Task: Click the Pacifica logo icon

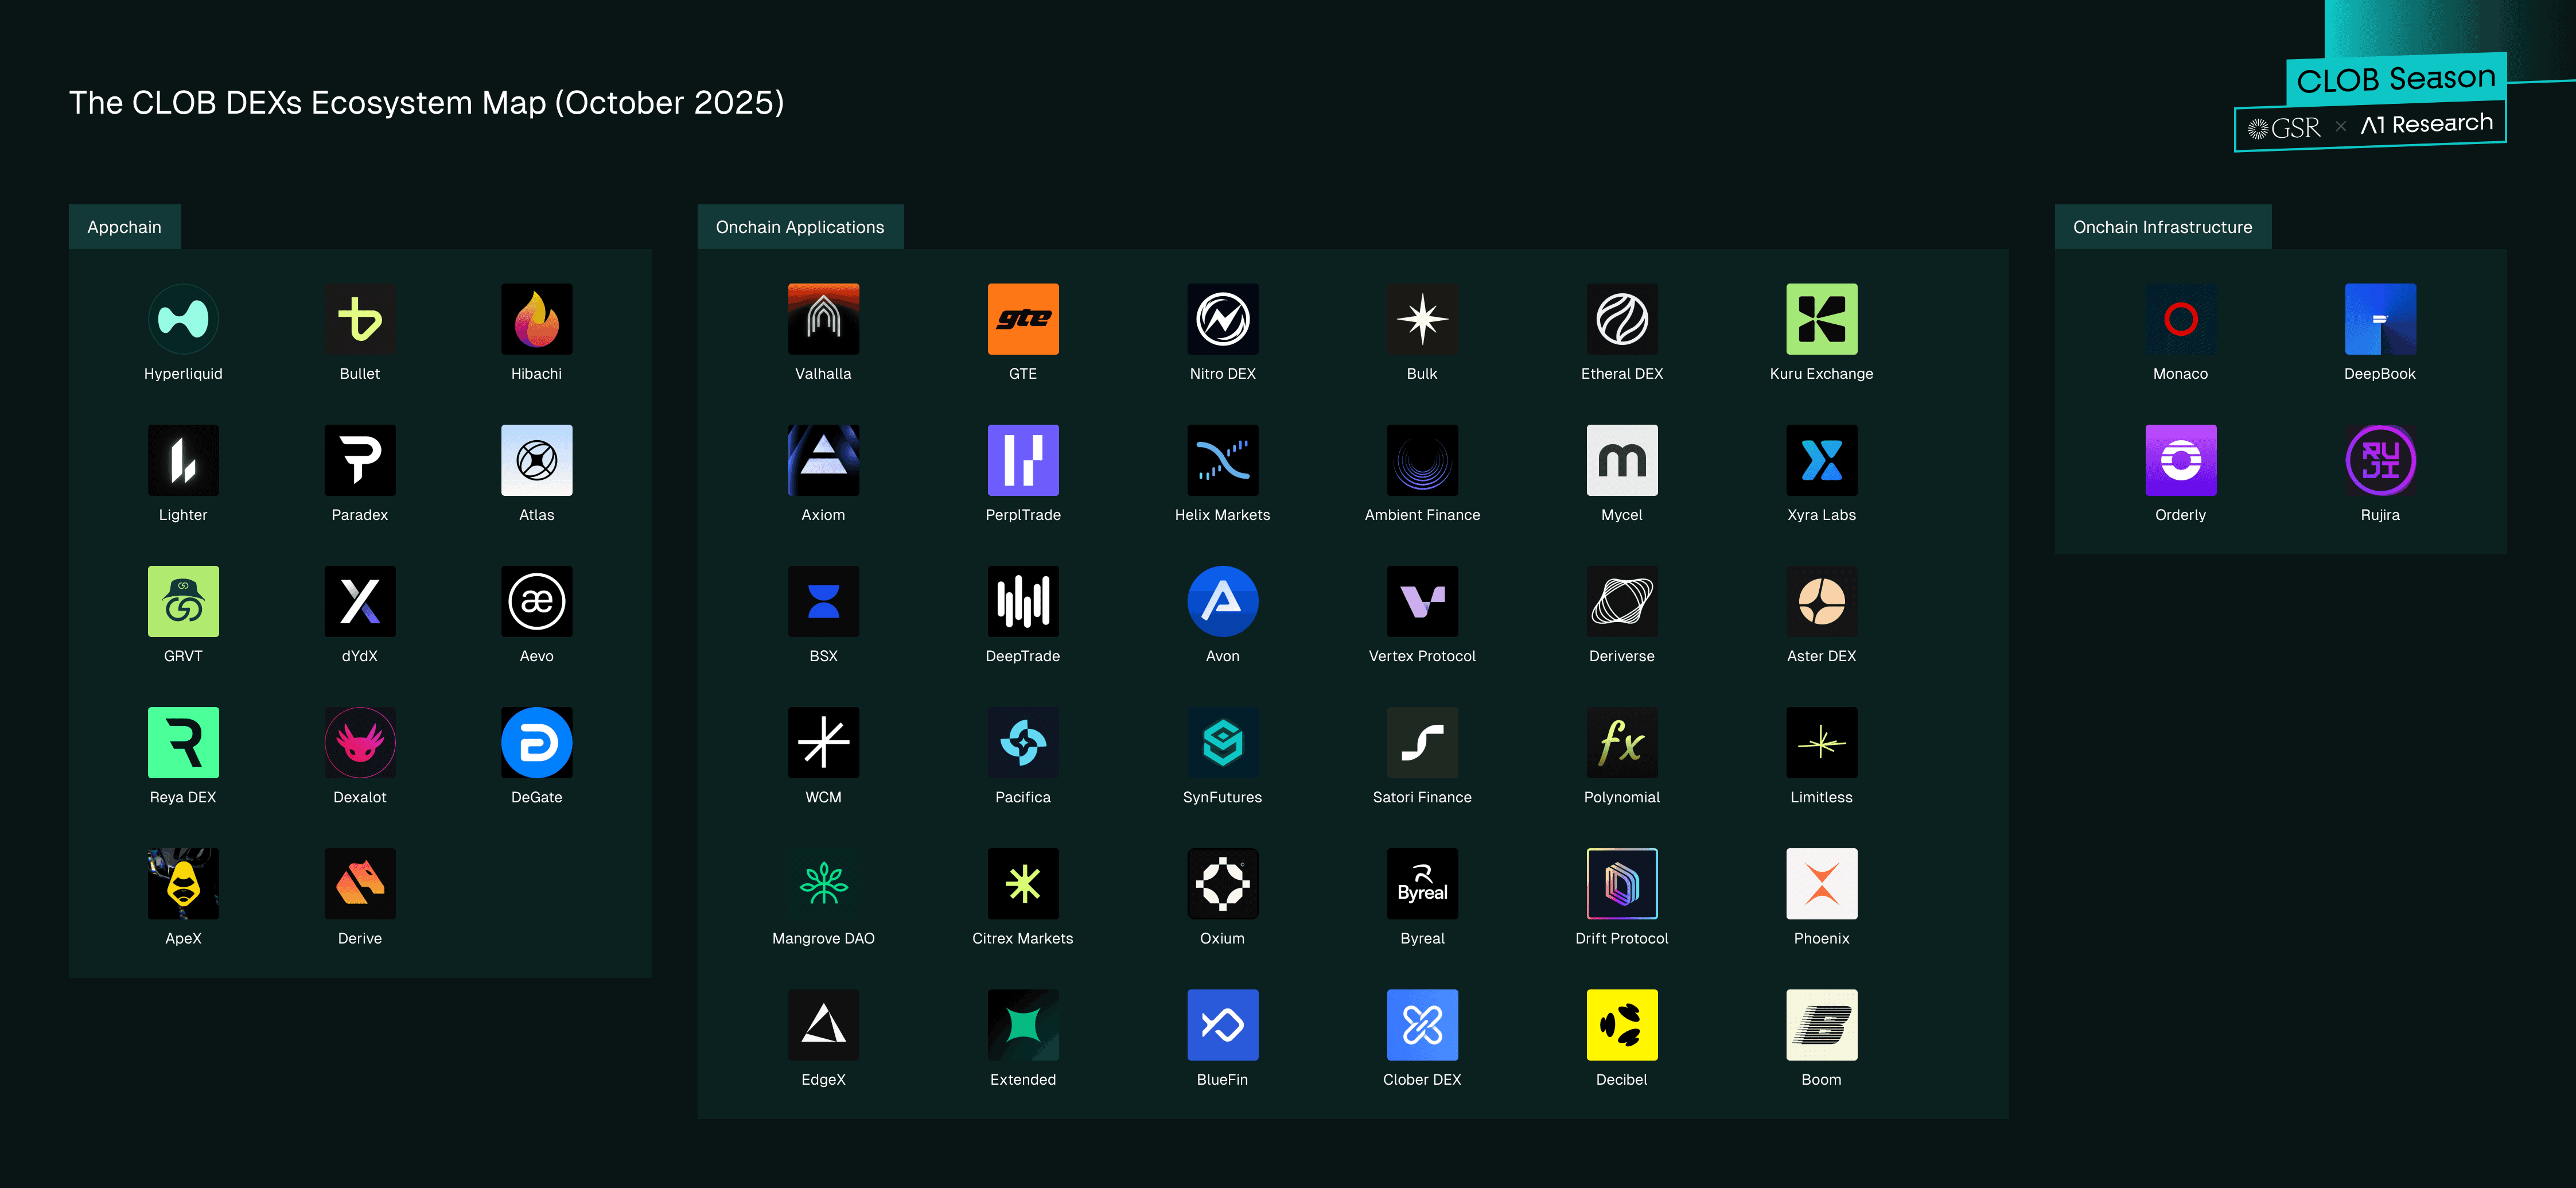Action: tap(1023, 742)
